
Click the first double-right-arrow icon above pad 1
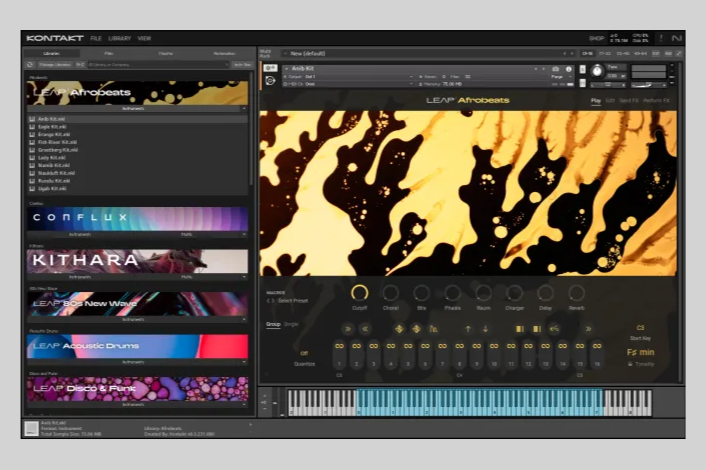(x=348, y=329)
